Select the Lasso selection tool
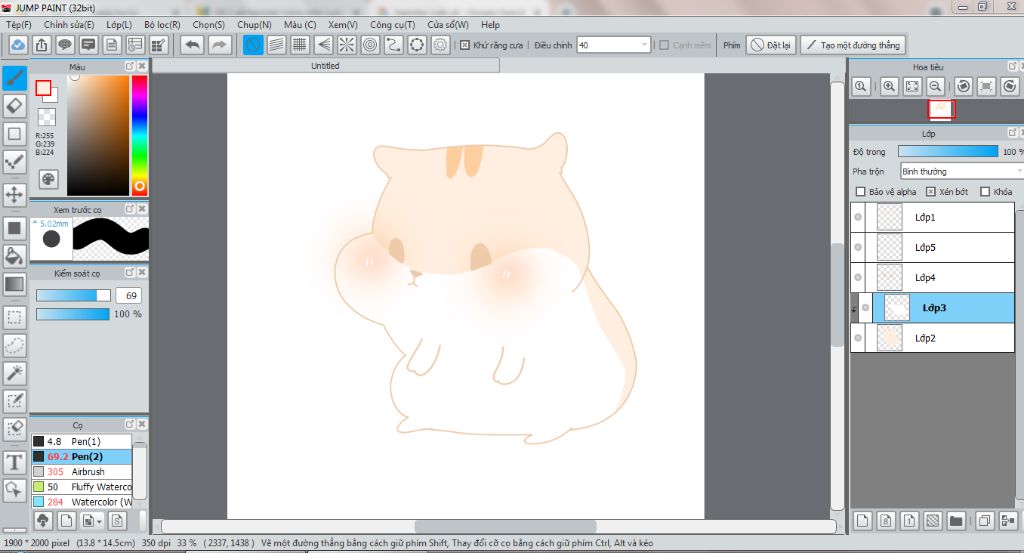1024x553 pixels. 14,345
